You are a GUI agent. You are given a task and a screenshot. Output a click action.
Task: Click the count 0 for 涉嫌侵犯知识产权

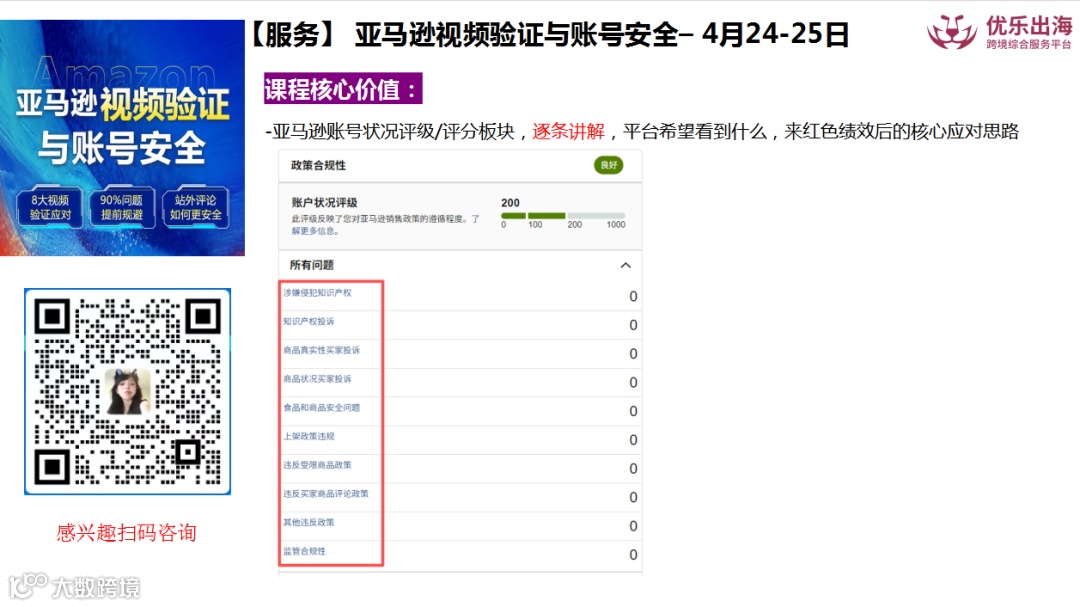(633, 296)
